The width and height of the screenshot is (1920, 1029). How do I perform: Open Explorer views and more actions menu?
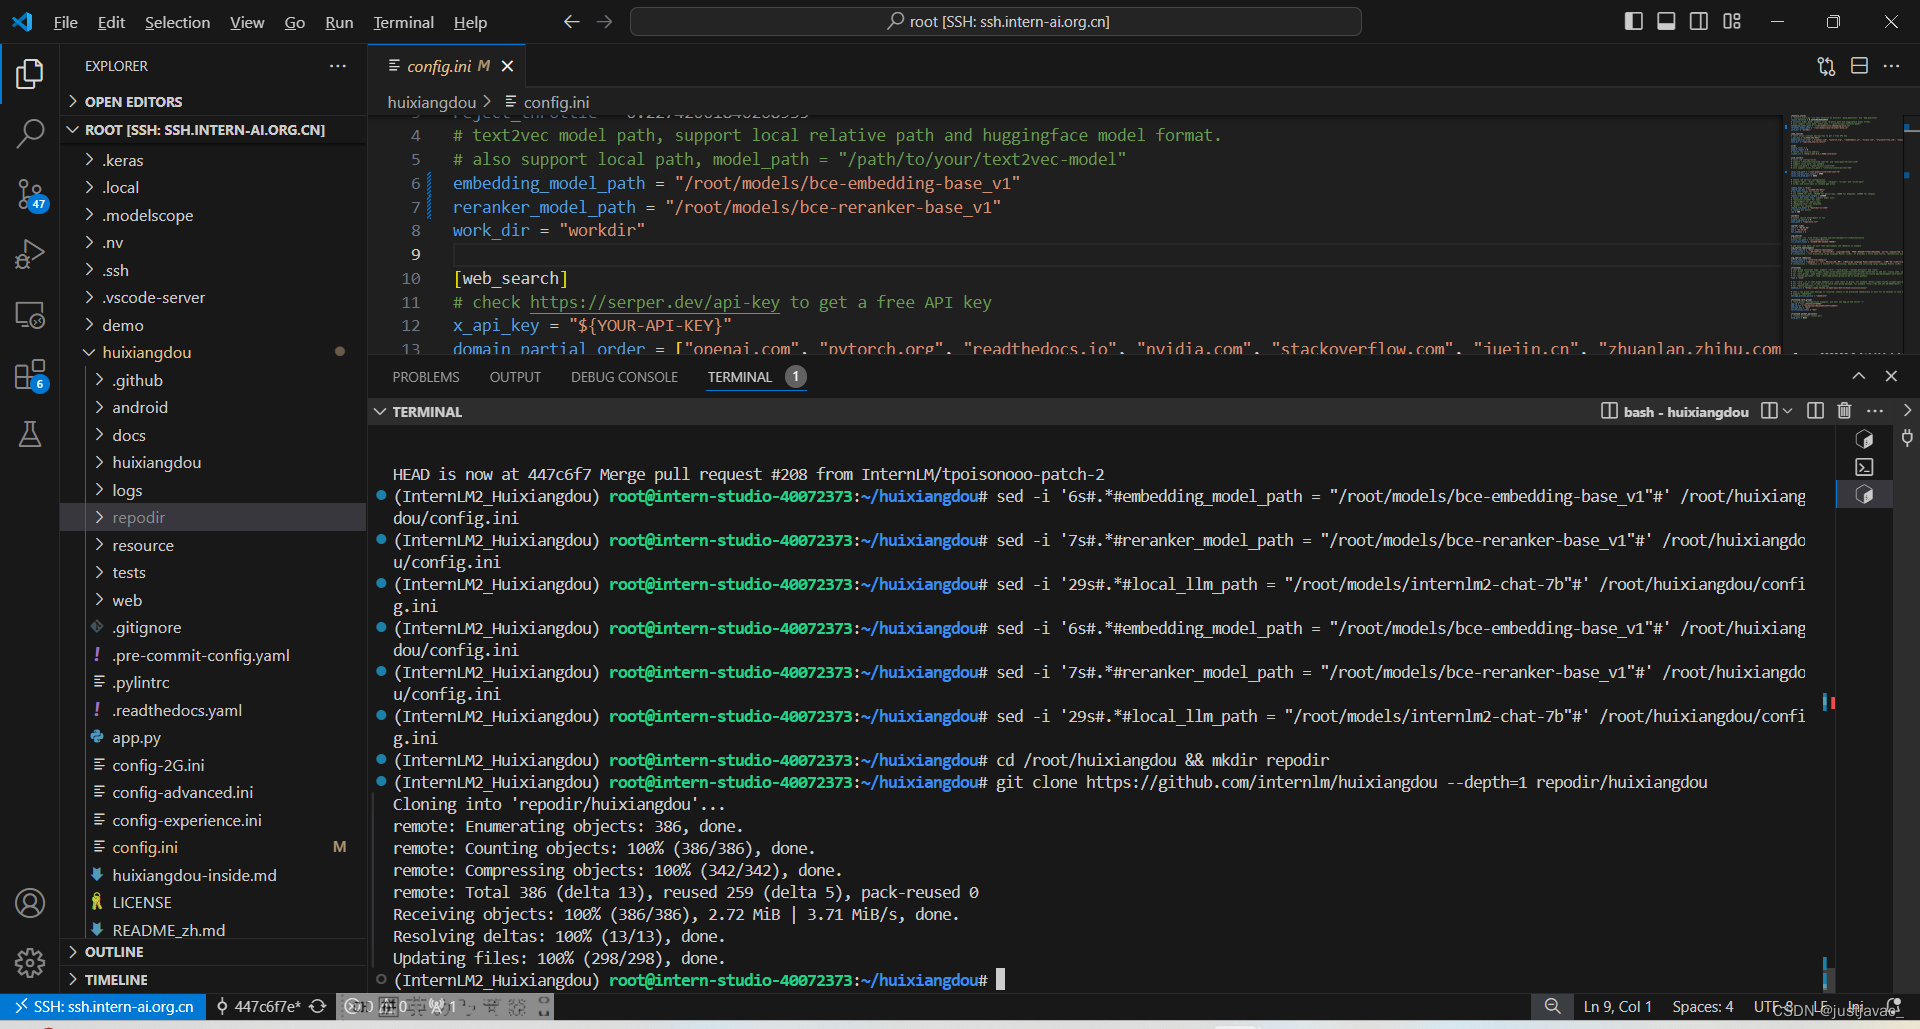point(338,66)
